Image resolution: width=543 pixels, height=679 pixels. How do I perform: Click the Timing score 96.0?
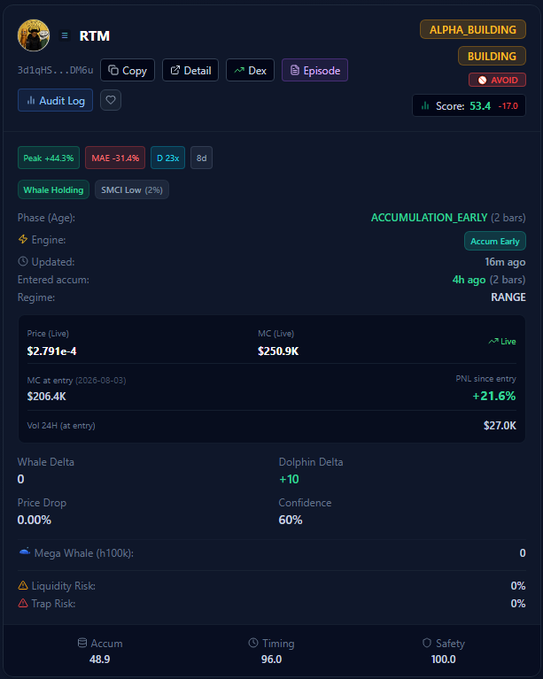tap(272, 659)
